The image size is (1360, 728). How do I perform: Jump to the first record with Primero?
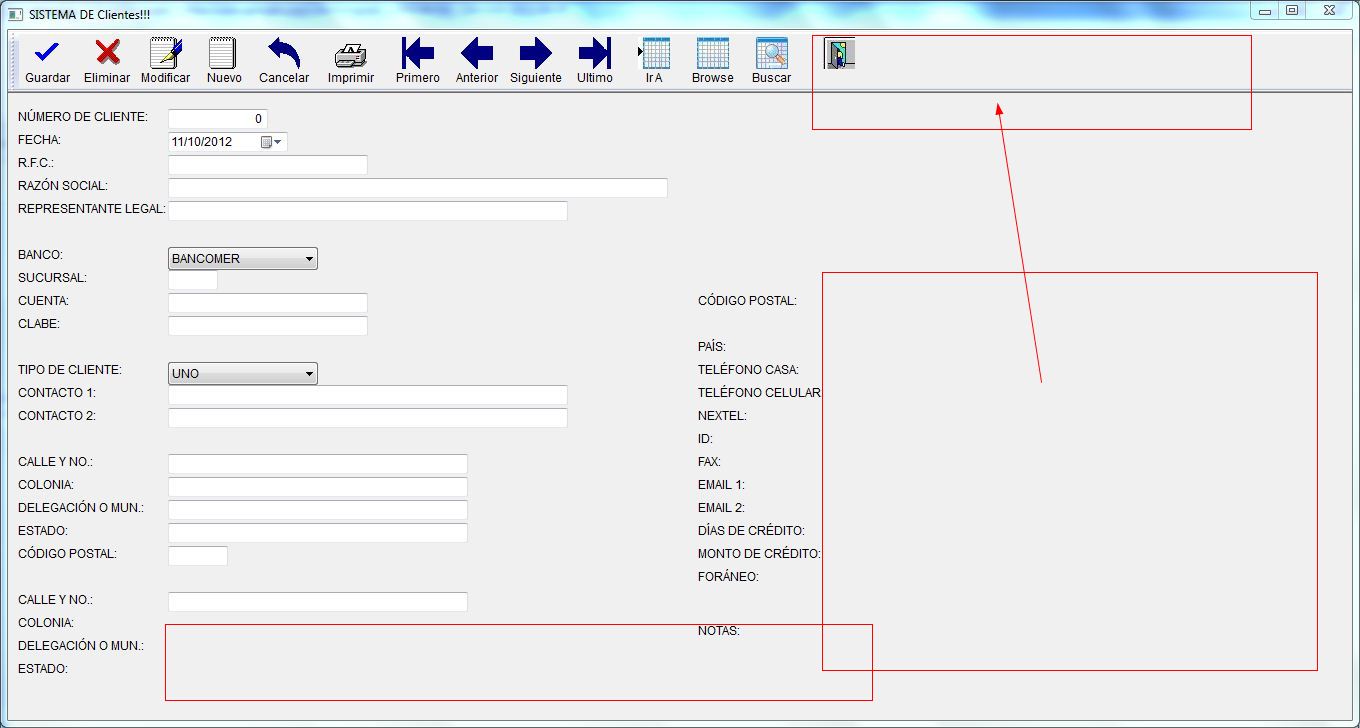pos(417,52)
